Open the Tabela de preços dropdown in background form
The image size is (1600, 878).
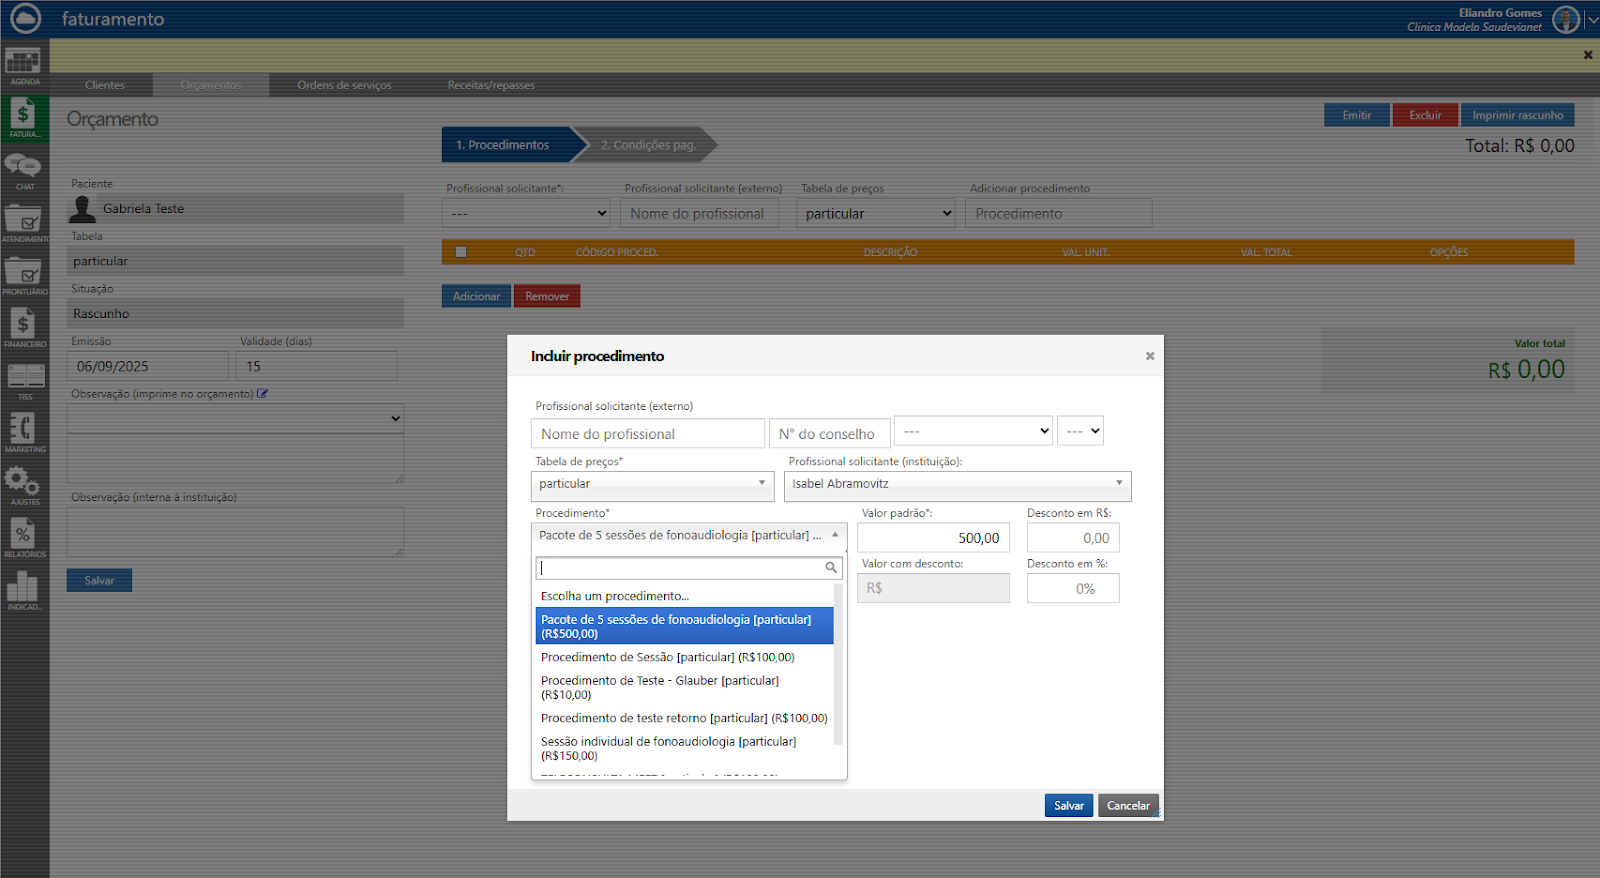tap(876, 213)
